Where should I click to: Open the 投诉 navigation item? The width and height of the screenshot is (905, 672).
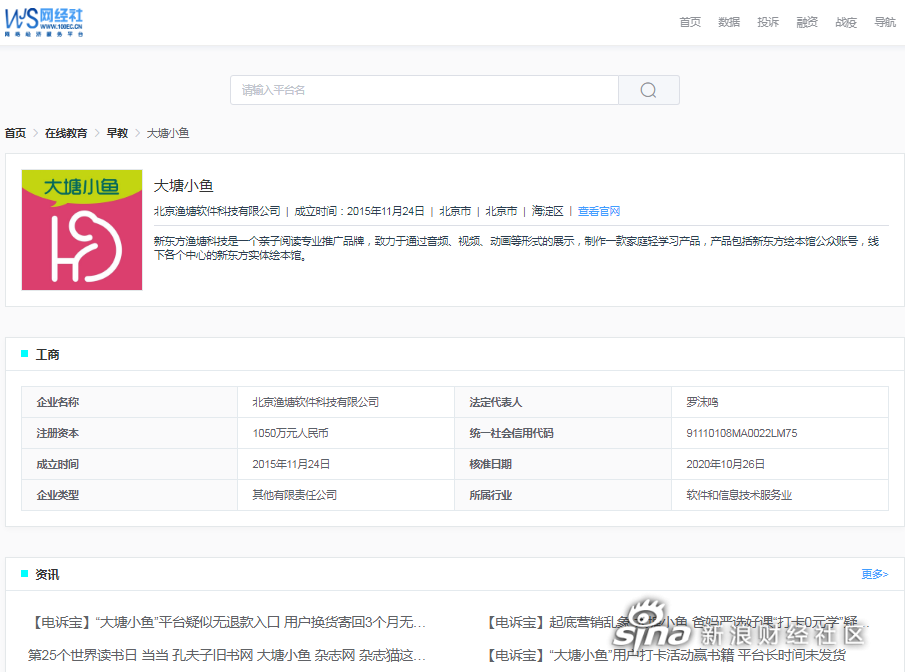(x=768, y=22)
